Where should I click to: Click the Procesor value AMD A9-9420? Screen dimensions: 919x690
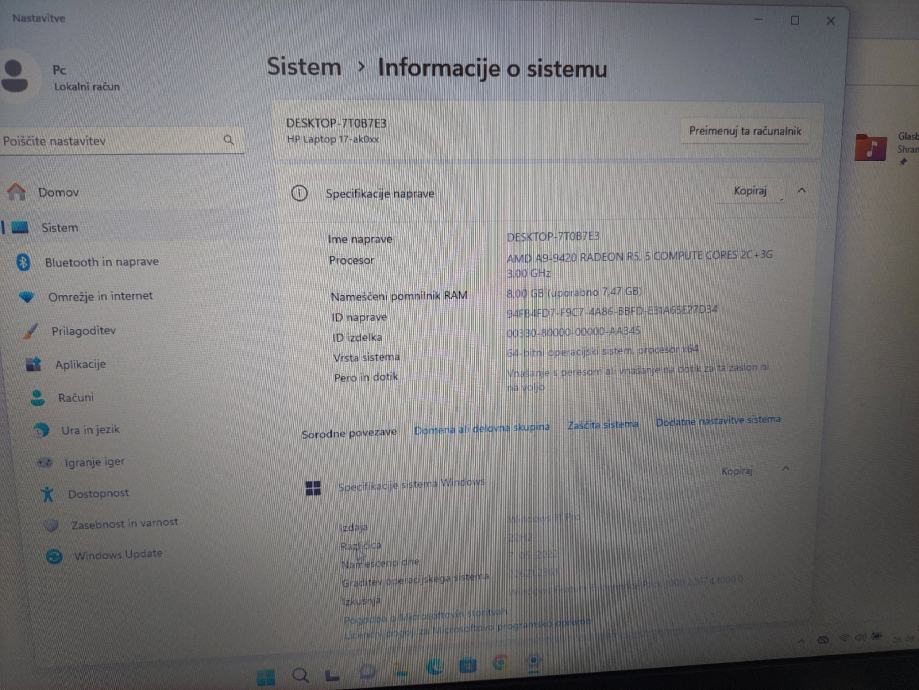[639, 264]
